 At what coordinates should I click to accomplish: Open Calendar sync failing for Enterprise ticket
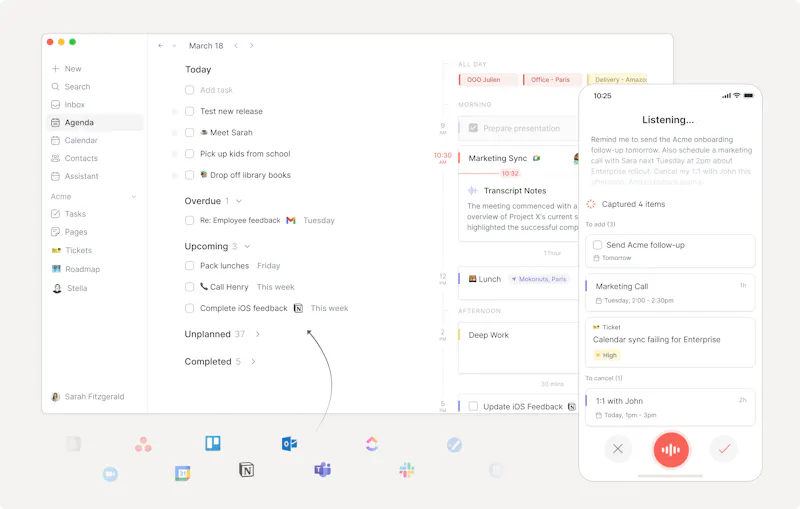point(670,342)
